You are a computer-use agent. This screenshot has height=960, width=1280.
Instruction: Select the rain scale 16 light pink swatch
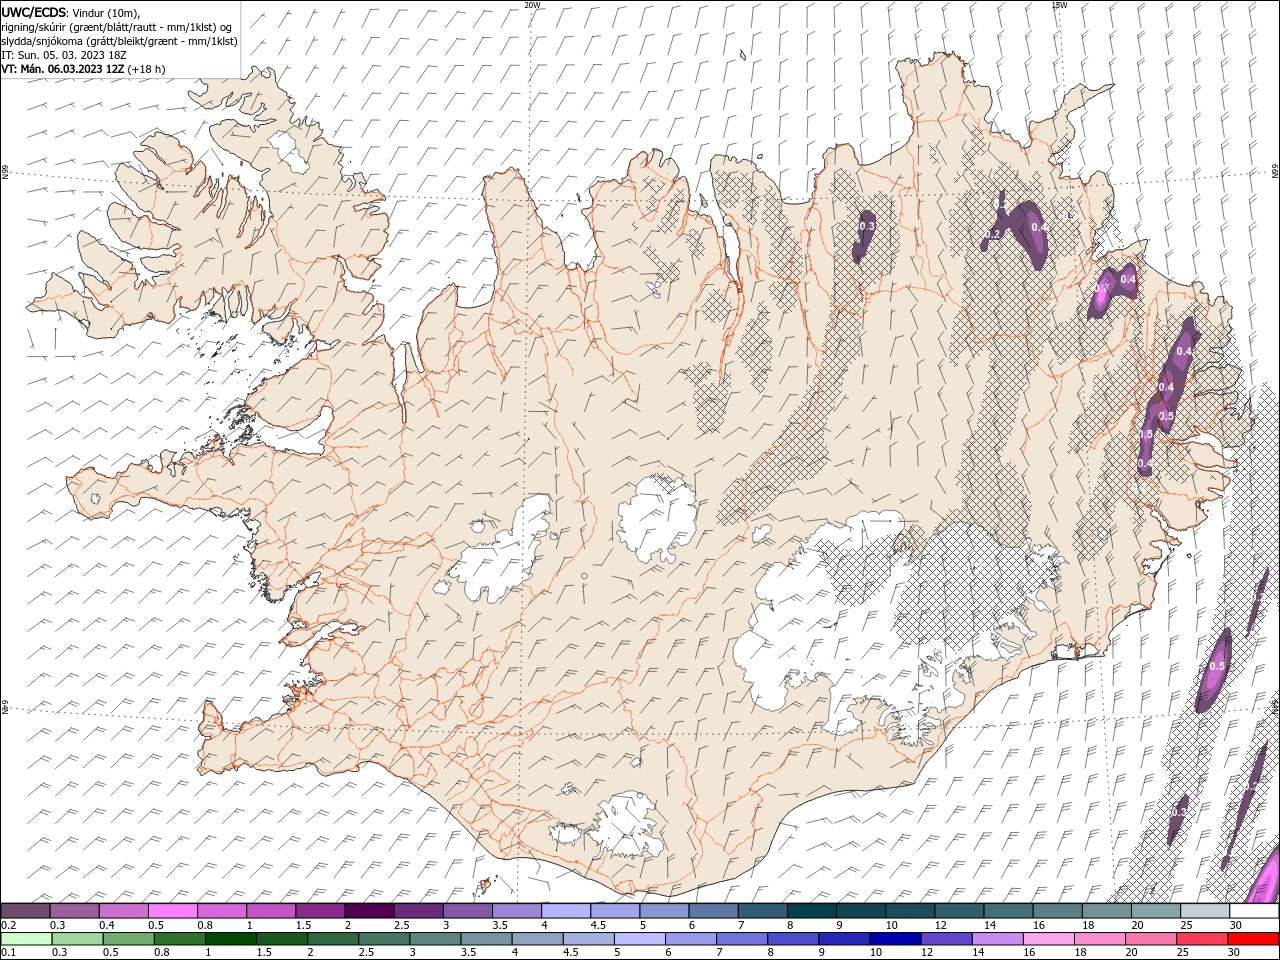tap(1048, 939)
